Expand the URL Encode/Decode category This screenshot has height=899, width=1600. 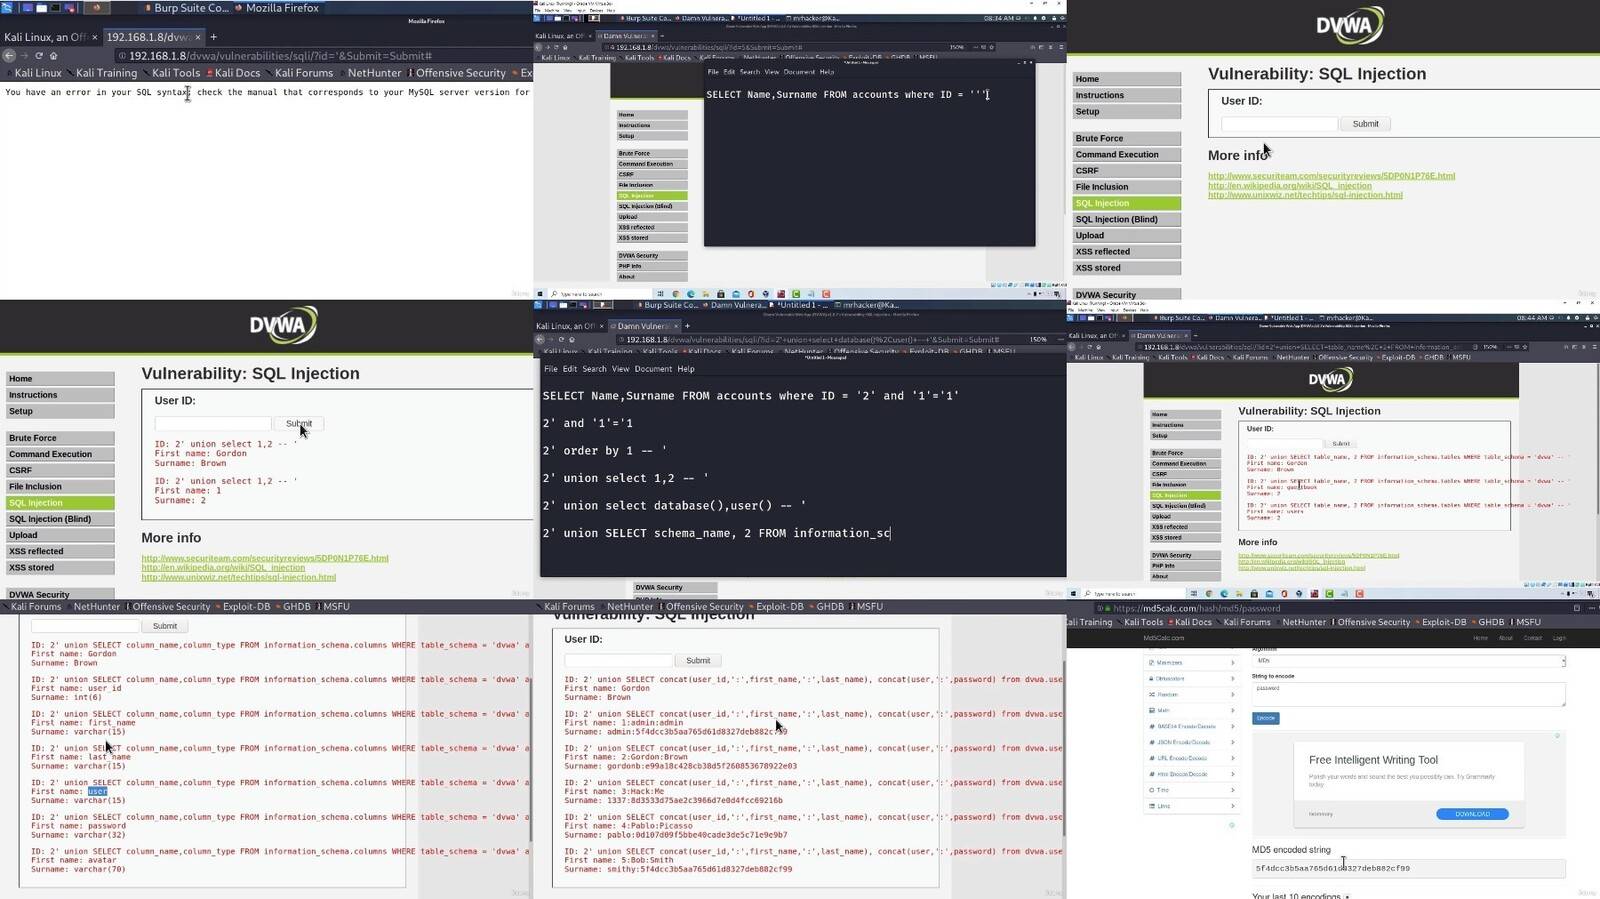1191,758
